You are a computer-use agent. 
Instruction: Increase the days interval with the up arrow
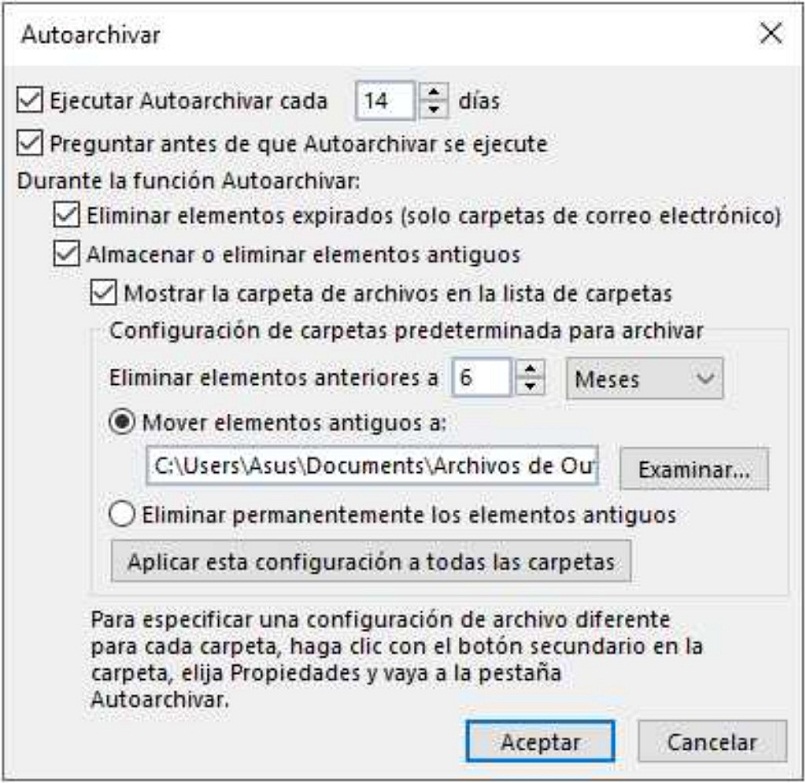(434, 92)
